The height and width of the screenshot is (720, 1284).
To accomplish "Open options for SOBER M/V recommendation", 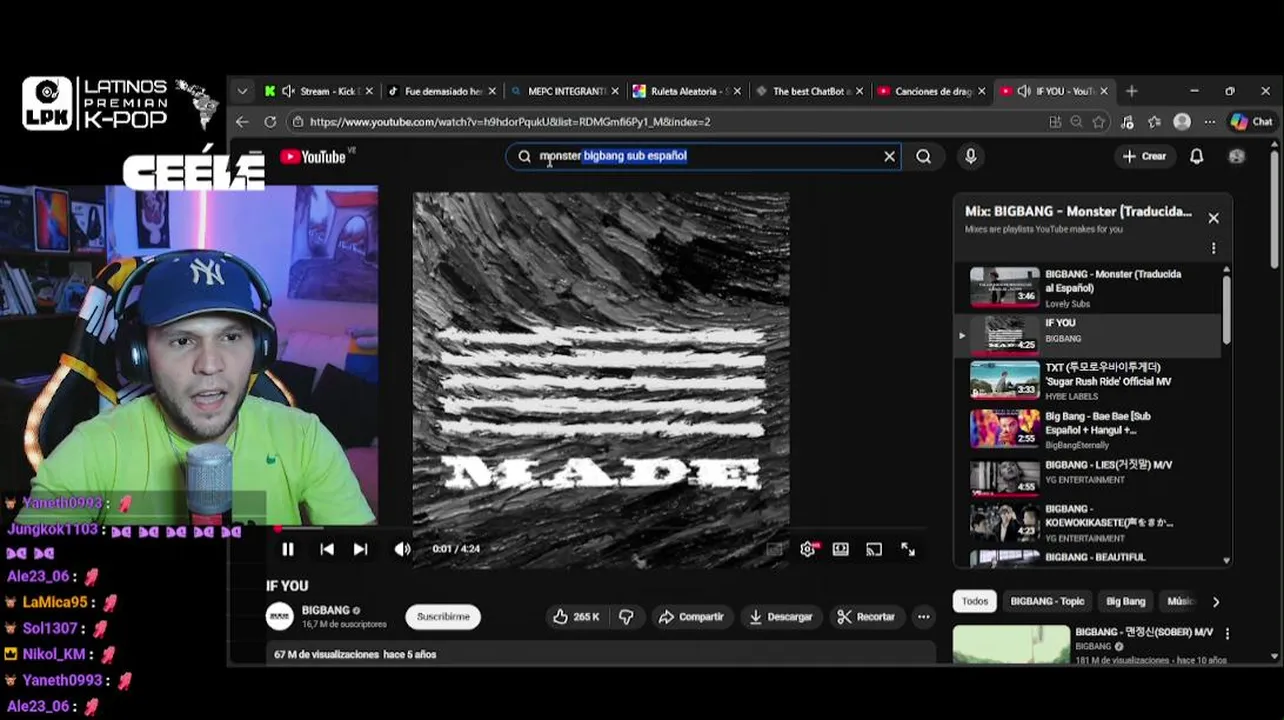I will pos(1227,633).
